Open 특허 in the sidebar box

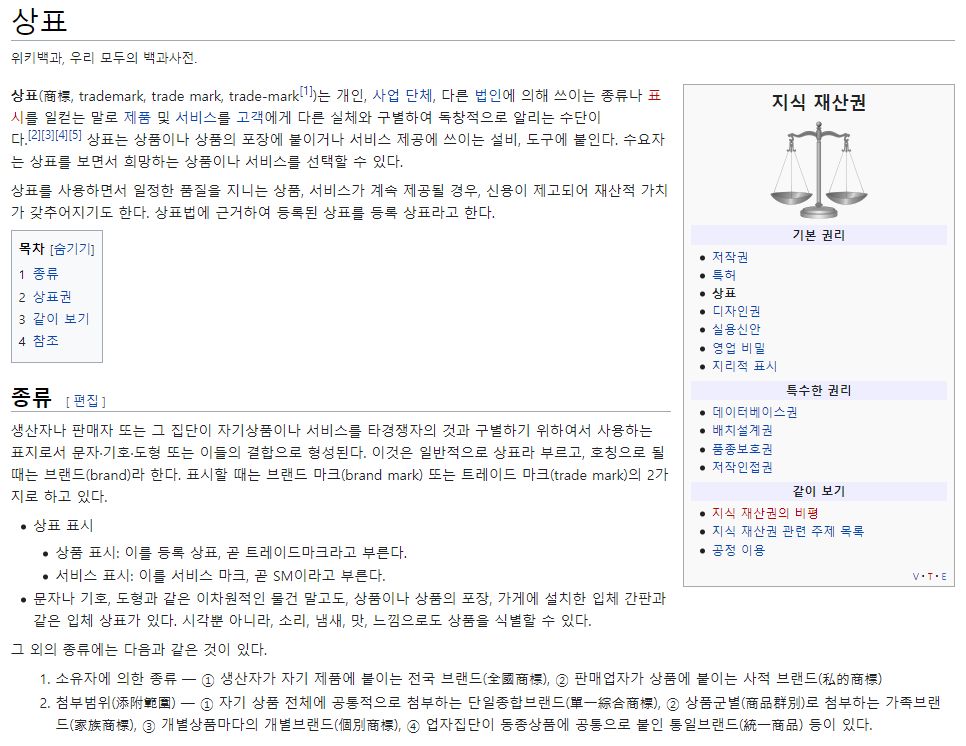pos(724,275)
